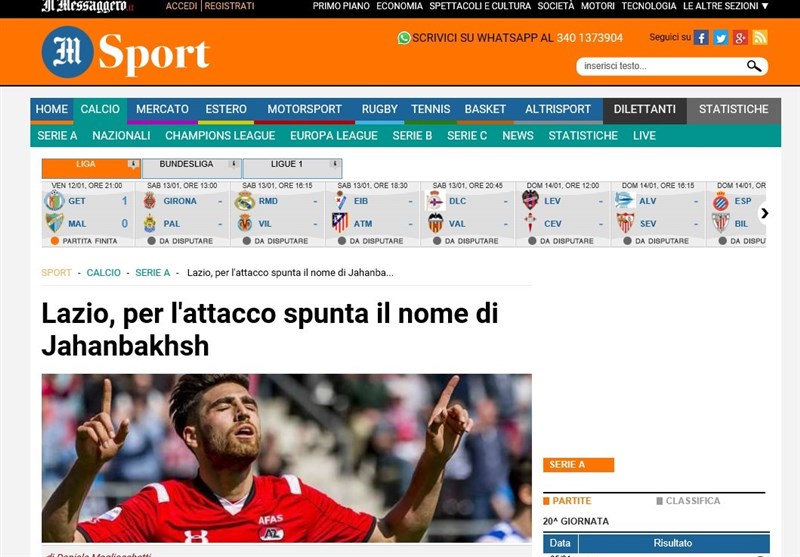Viewport: 800px width, 557px height.
Task: Open the Jahanbakhsh article photo
Action: (286, 458)
